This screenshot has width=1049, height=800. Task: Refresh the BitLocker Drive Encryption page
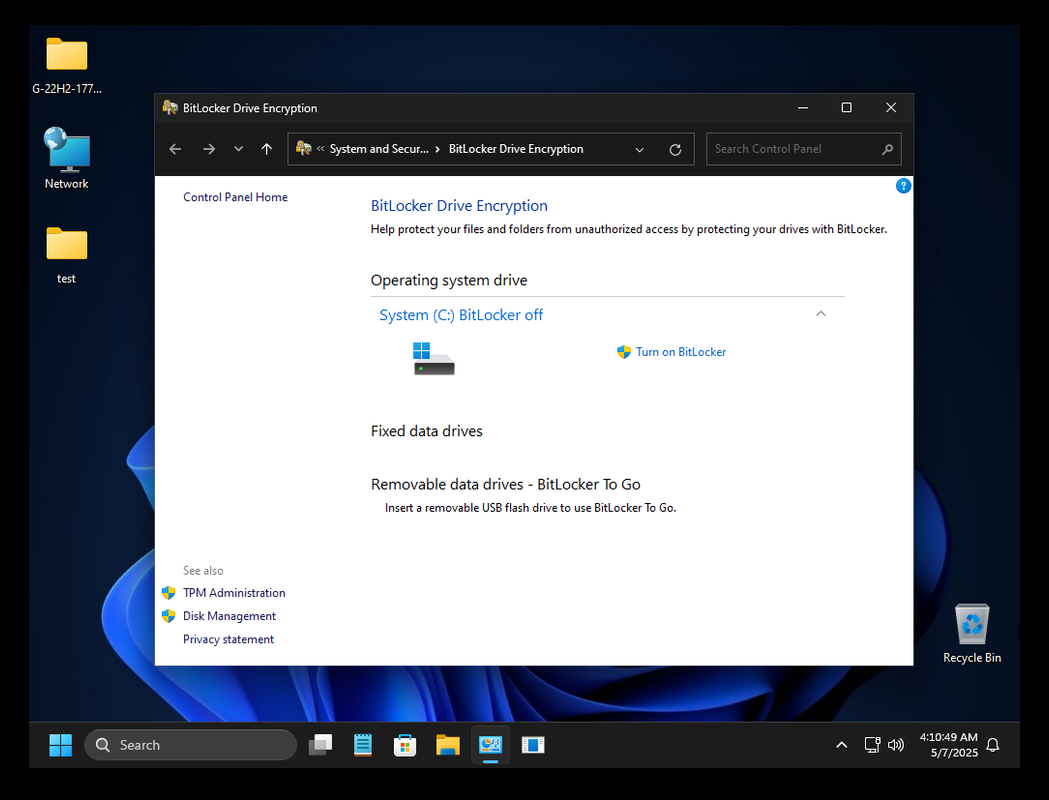coord(675,149)
